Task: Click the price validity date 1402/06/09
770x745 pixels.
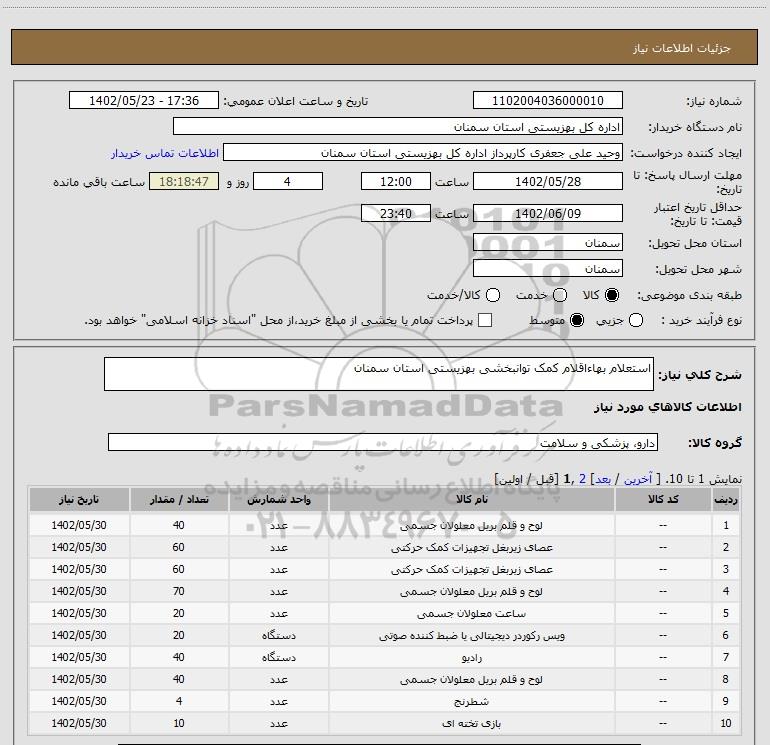Action: coord(548,213)
